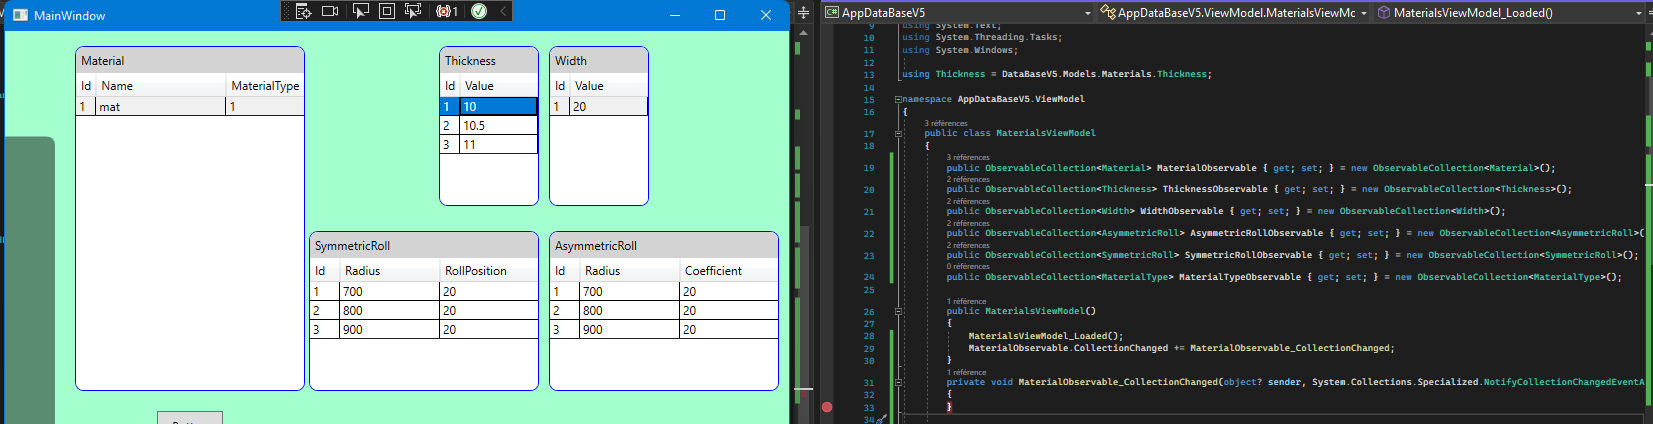Collapse MaterialObservable_CollectionChanged method outline

coord(898,382)
